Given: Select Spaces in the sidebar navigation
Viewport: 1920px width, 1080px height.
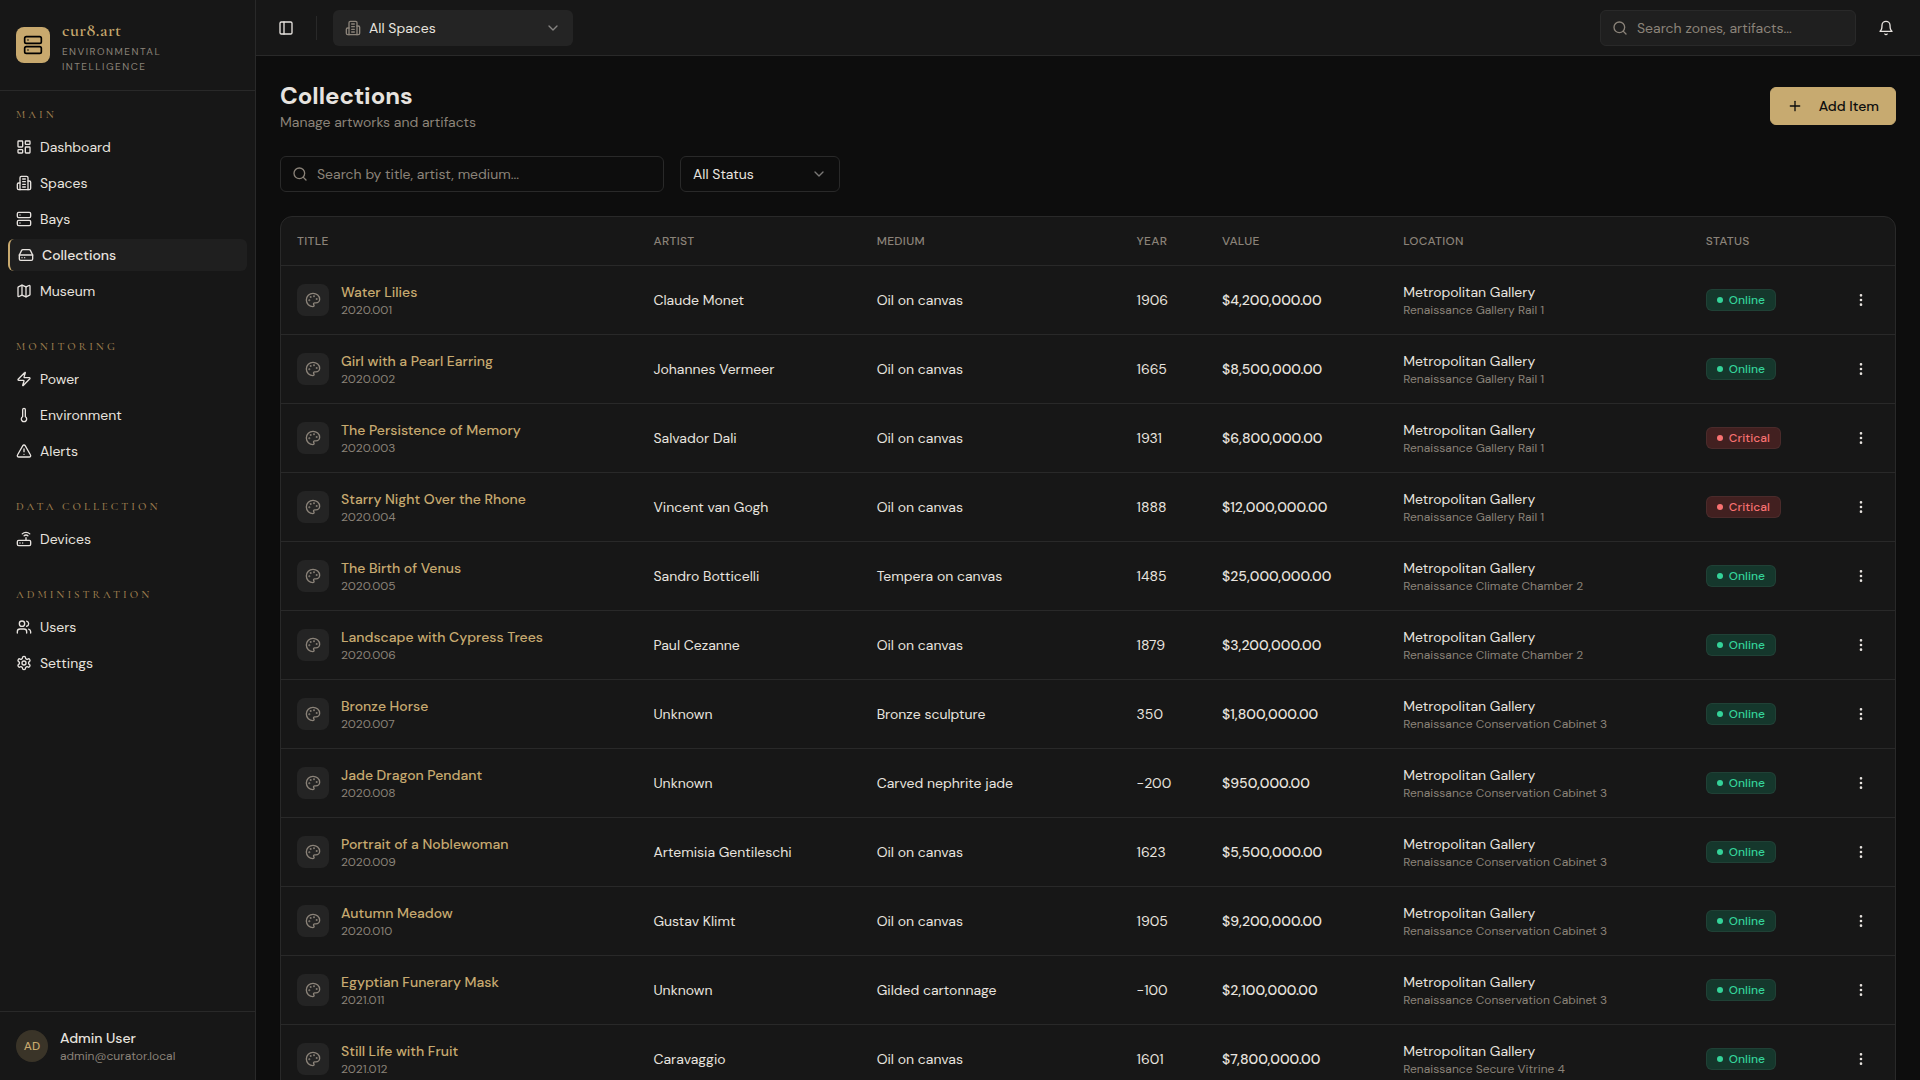Looking at the screenshot, I should point(63,183).
